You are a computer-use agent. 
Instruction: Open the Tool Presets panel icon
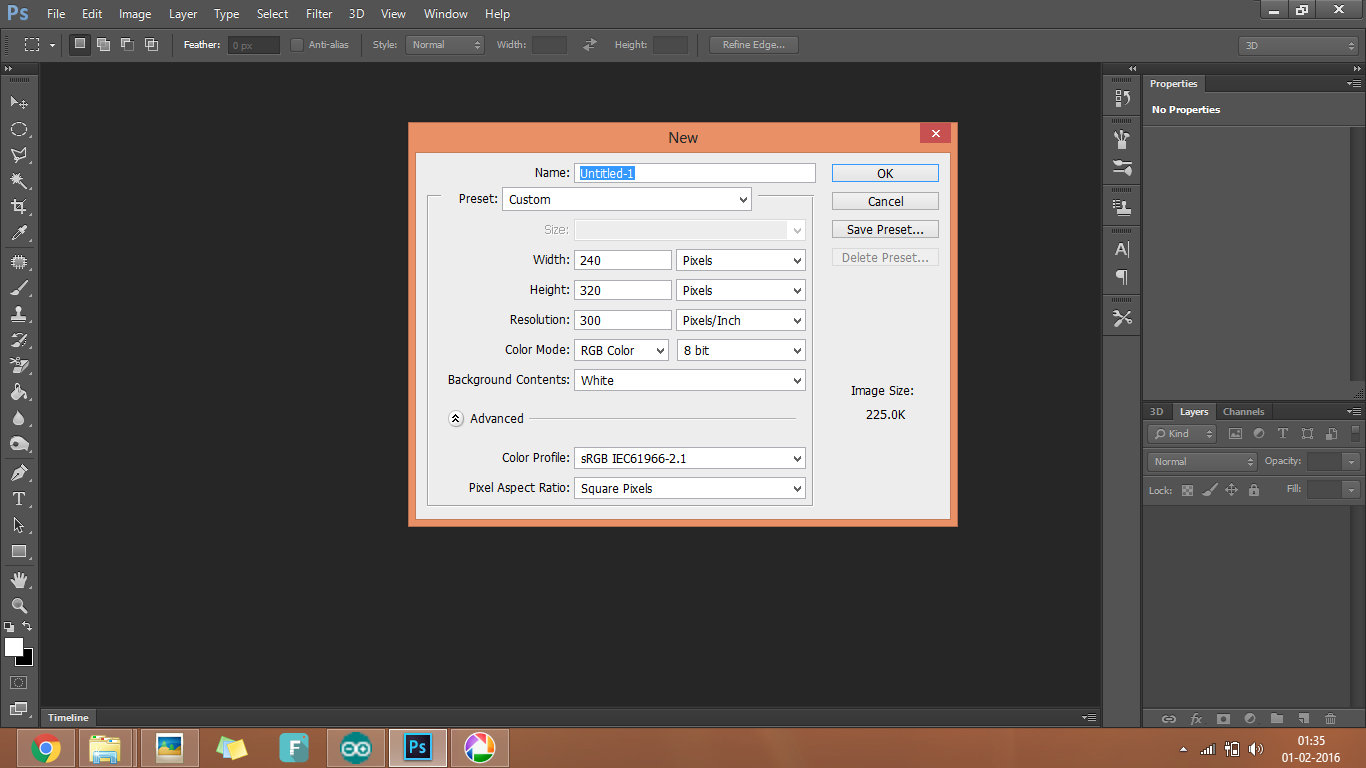[x=1122, y=318]
